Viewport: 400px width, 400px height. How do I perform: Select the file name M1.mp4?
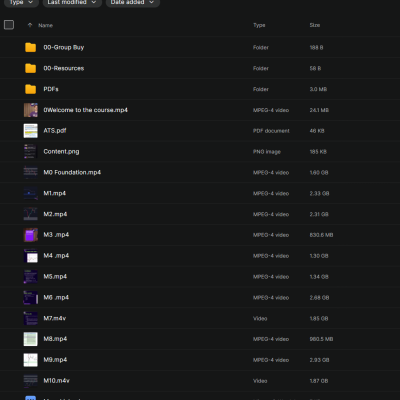click(x=55, y=193)
